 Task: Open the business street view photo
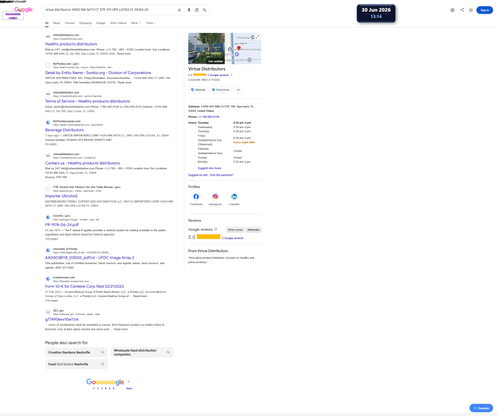tap(206, 48)
